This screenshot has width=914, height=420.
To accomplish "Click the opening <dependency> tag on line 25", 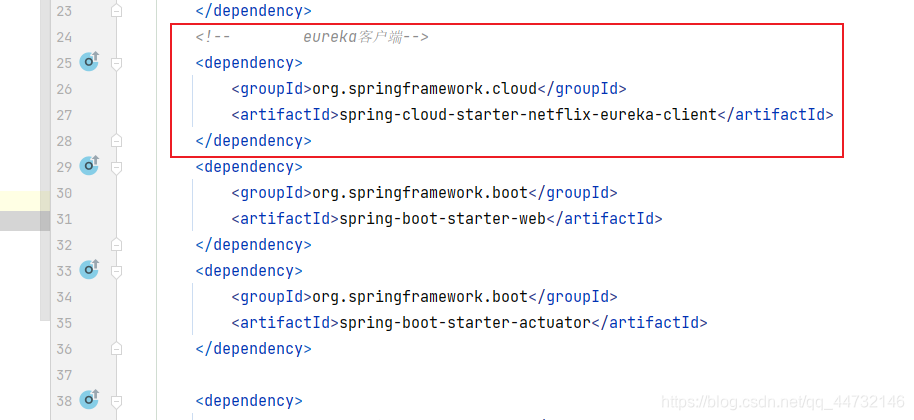I will [x=249, y=63].
